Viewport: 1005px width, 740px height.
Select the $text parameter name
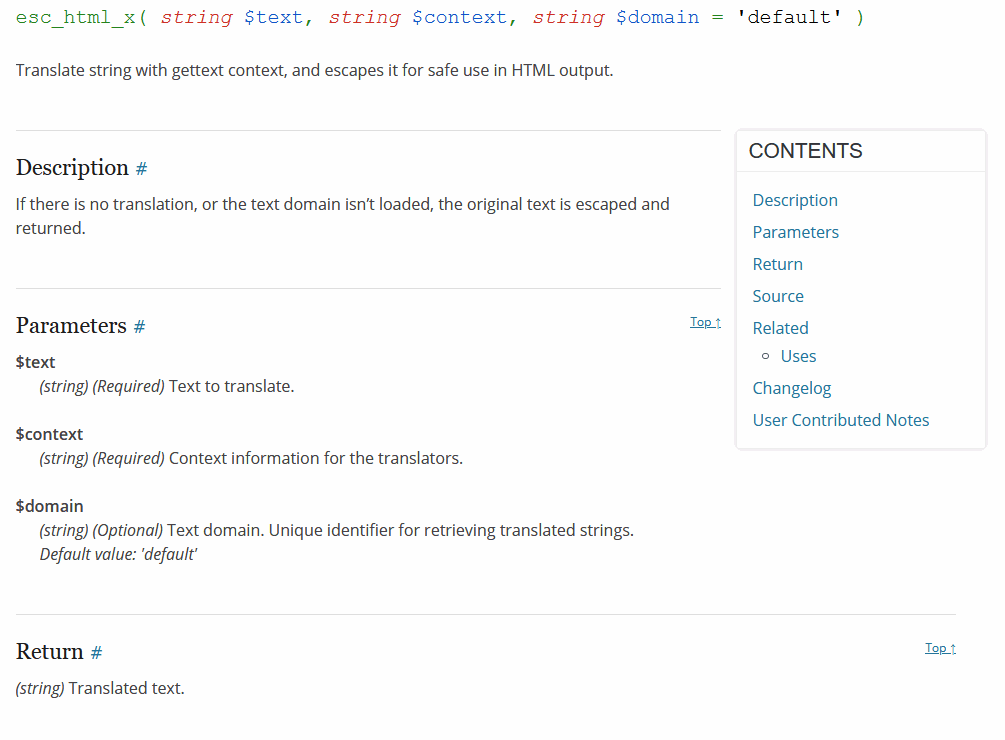[35, 363]
